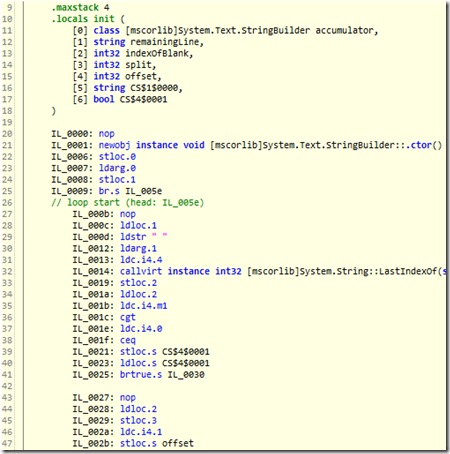Click 'IL_001f: ceq' instruction
450x454 pixels.
[104, 340]
